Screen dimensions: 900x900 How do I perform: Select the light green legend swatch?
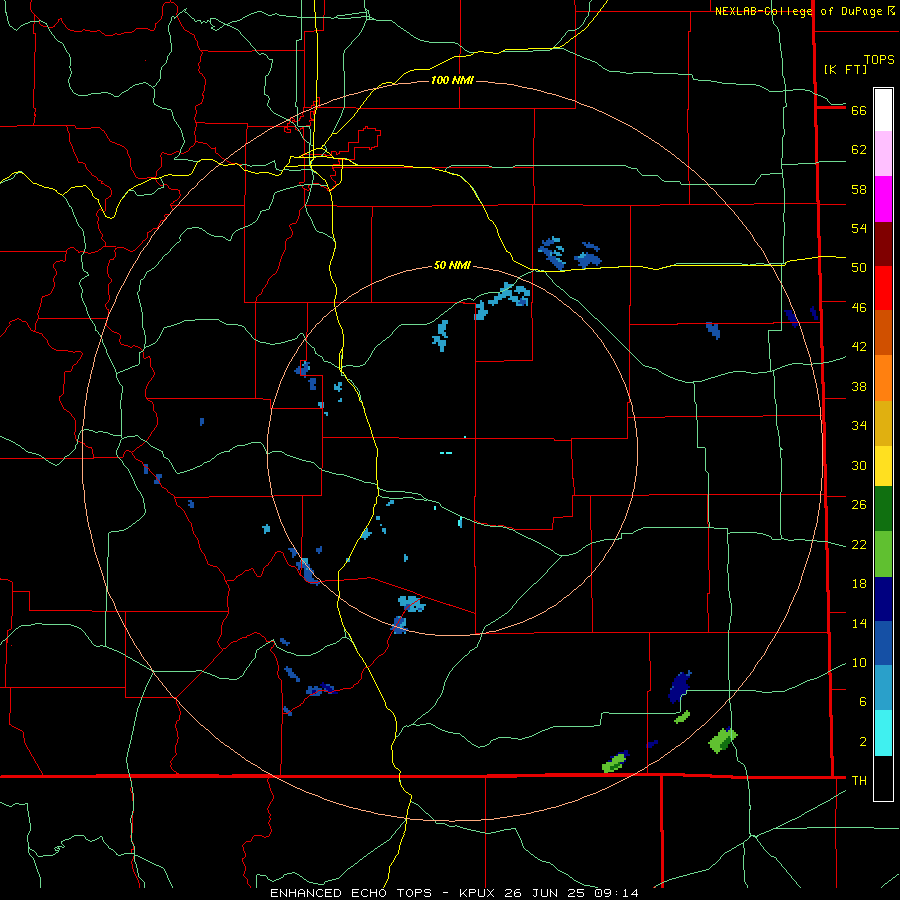pyautogui.click(x=883, y=554)
